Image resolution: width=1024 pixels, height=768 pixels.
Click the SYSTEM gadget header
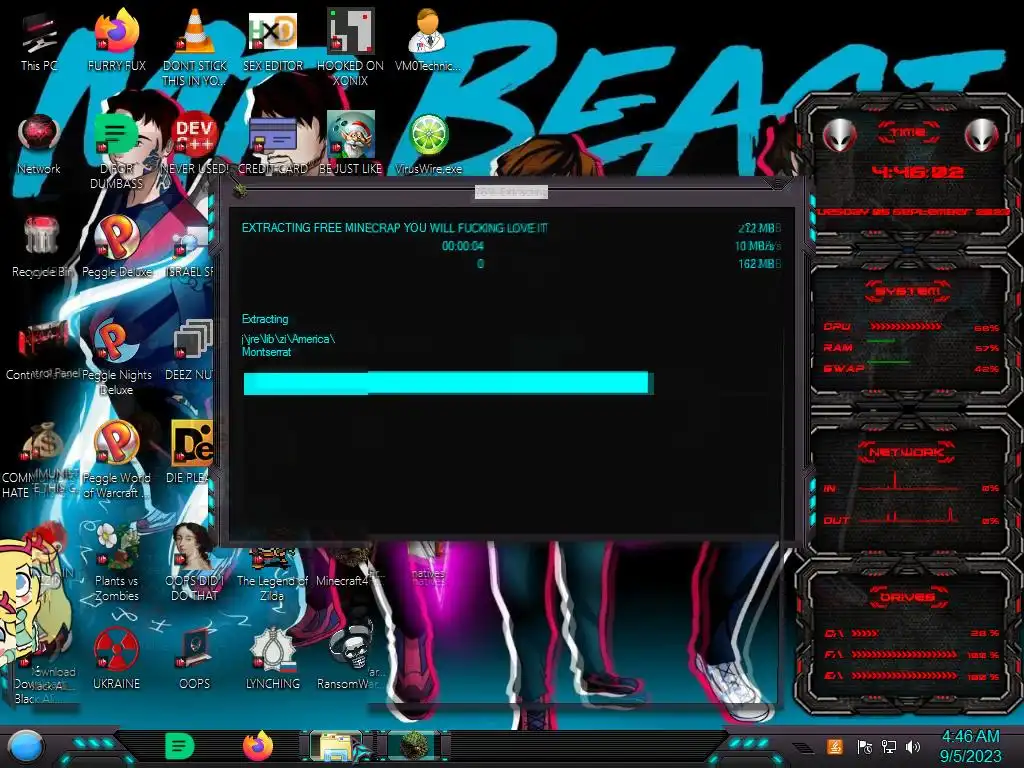click(x=908, y=291)
